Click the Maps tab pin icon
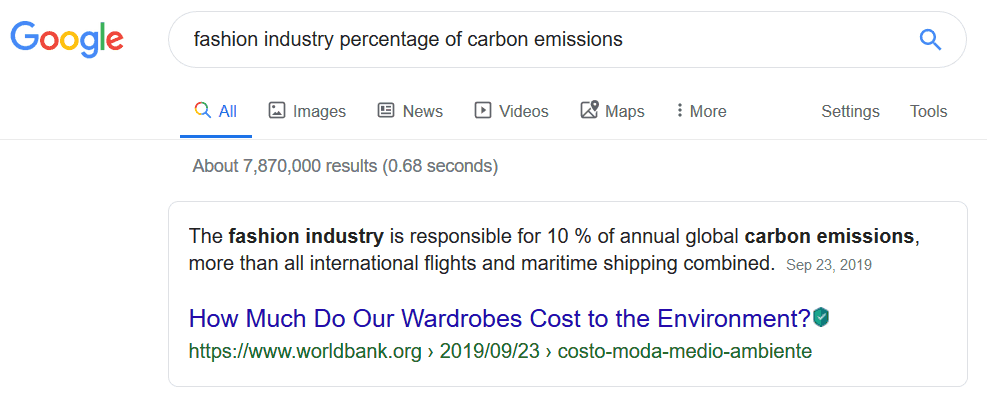The width and height of the screenshot is (987, 393). [x=589, y=110]
